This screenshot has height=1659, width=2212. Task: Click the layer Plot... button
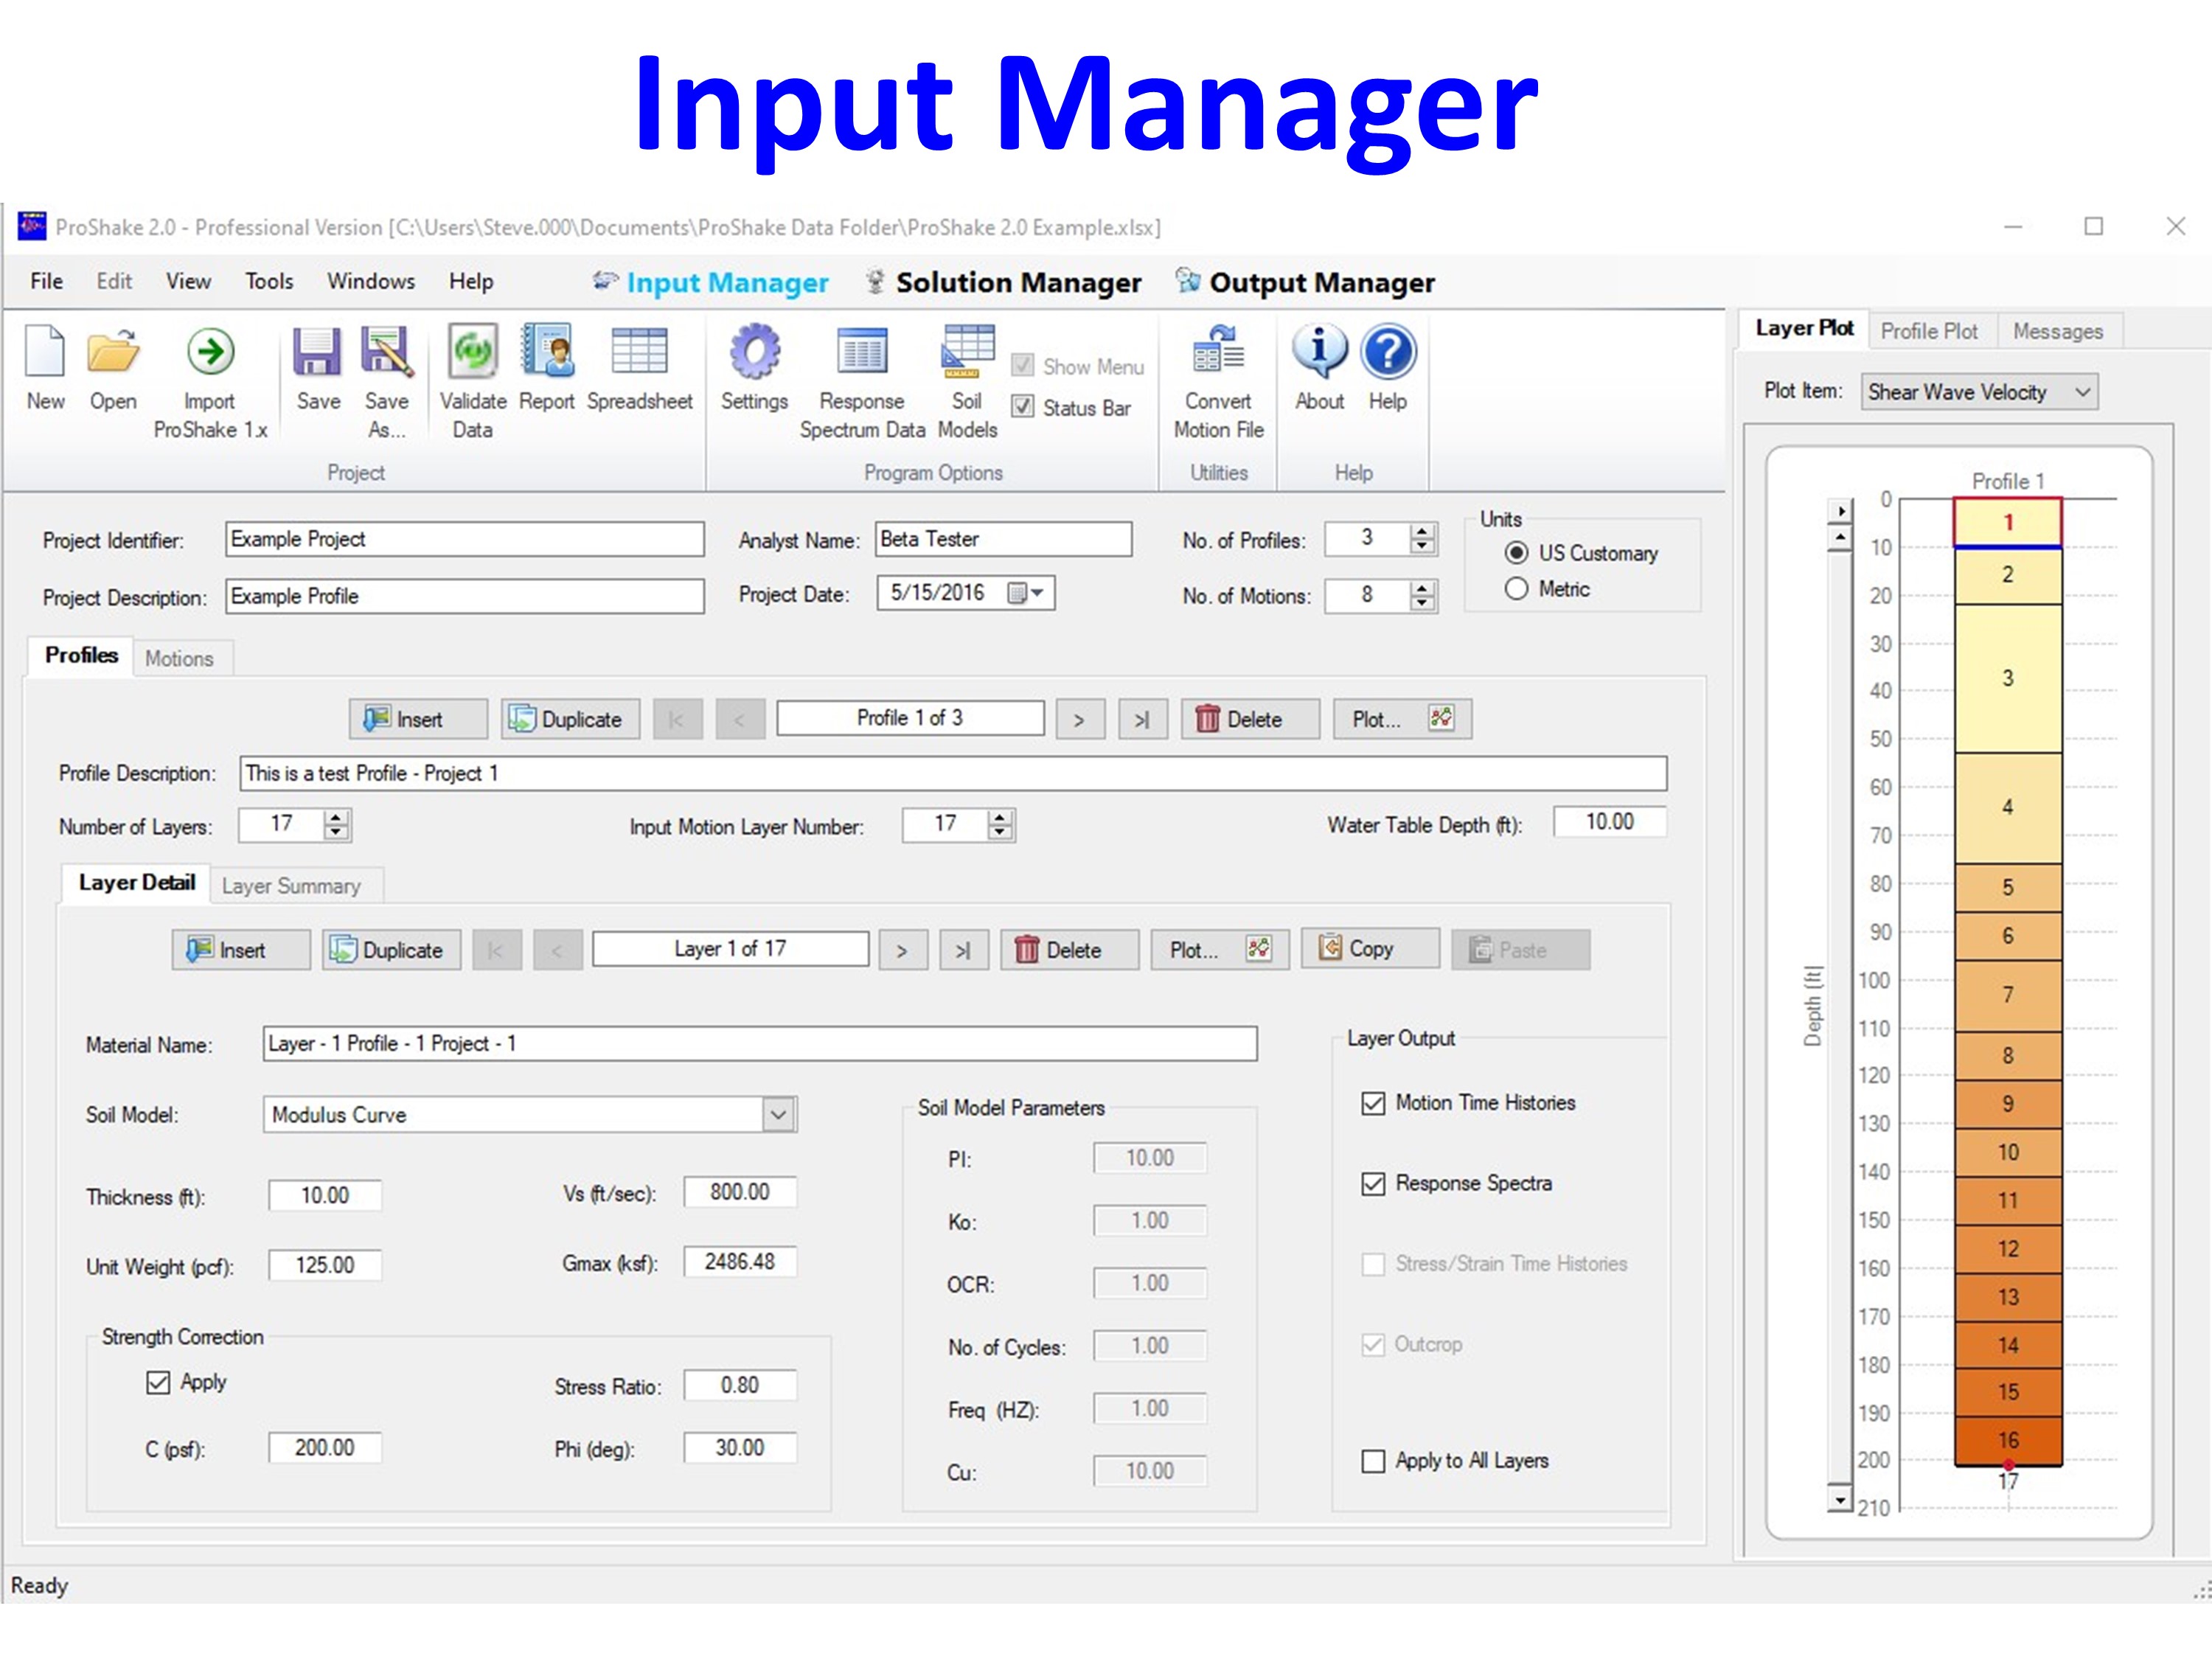pos(1219,950)
